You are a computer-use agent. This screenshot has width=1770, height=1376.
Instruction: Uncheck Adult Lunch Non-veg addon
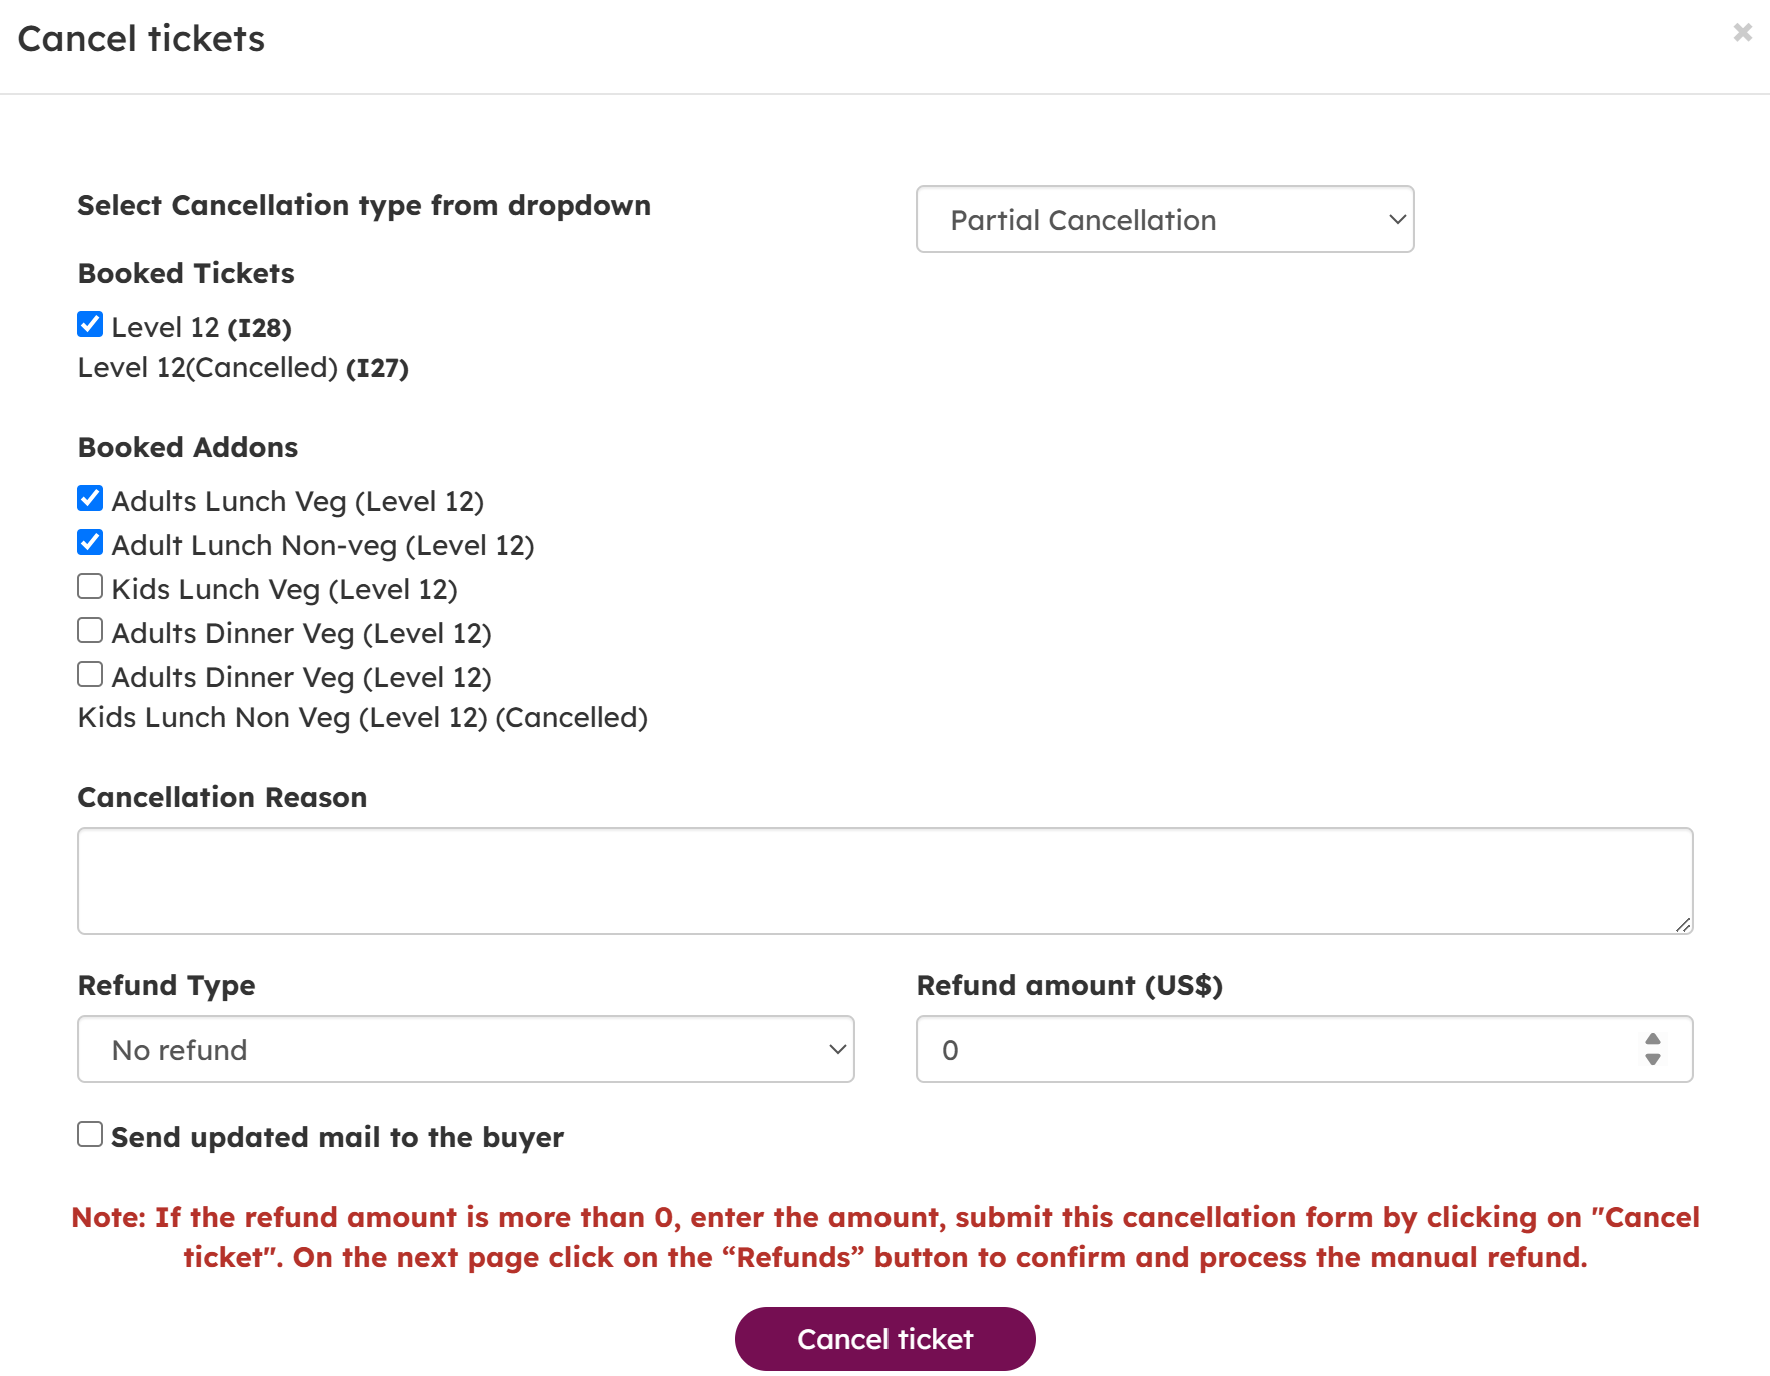pyautogui.click(x=90, y=542)
